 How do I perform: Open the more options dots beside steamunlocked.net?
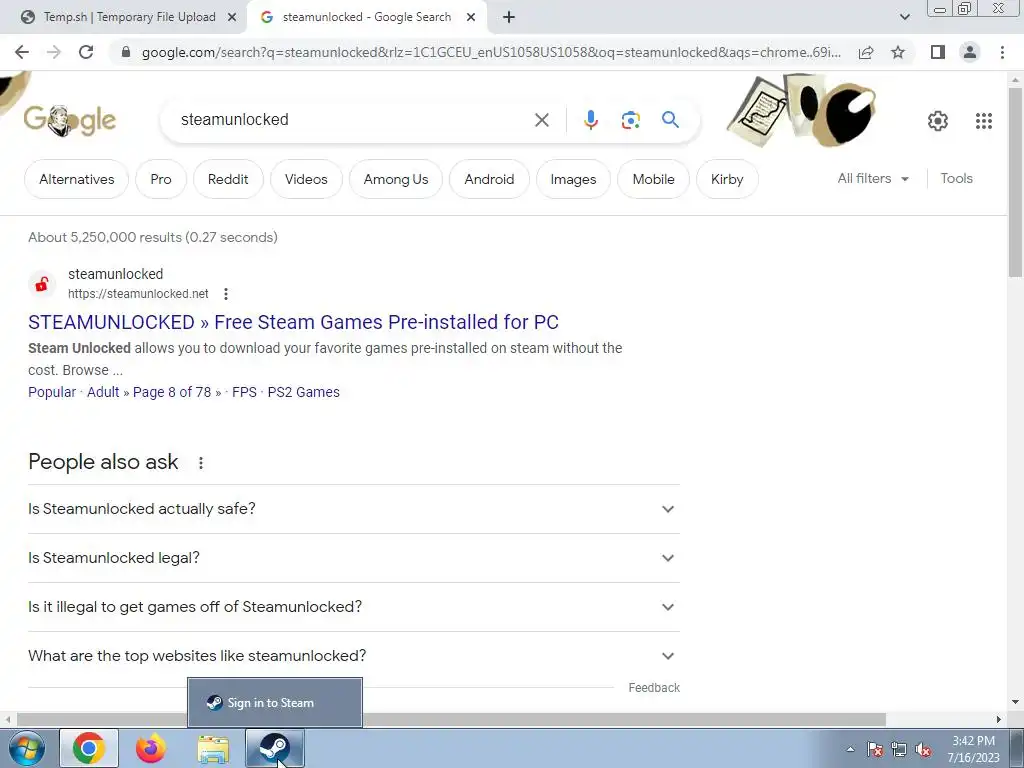[226, 294]
